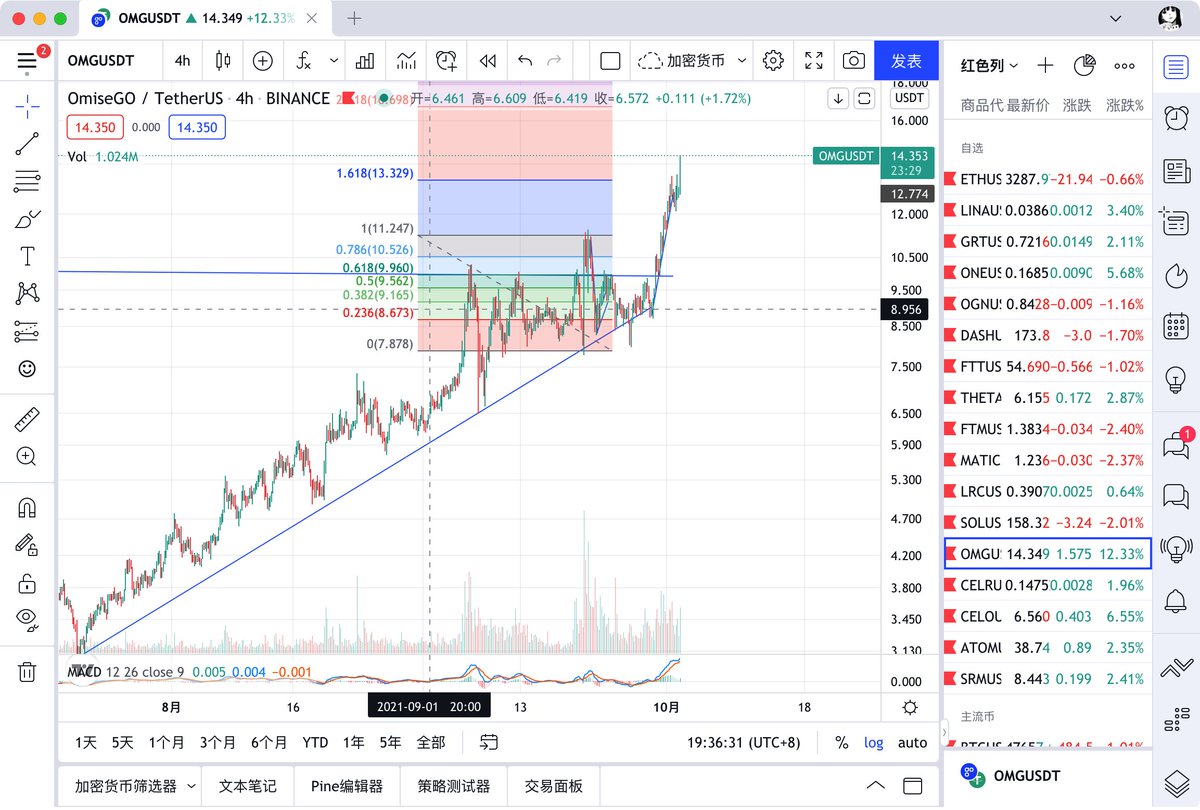
Task: Set range to 3个月
Action: (217, 742)
